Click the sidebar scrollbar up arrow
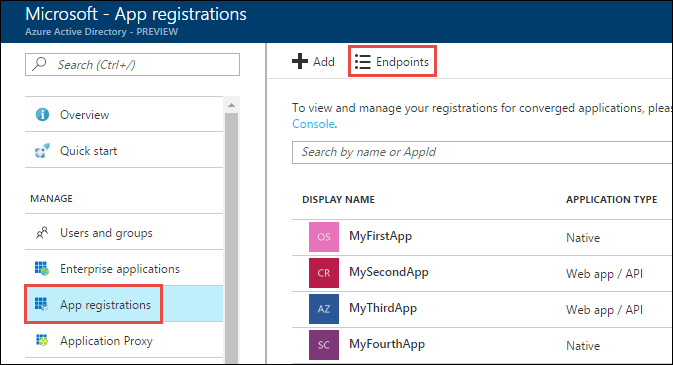 (x=231, y=105)
